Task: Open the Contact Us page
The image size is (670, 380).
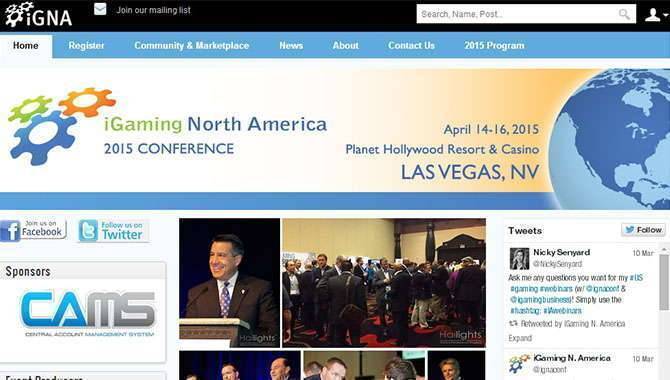Action: [x=411, y=45]
